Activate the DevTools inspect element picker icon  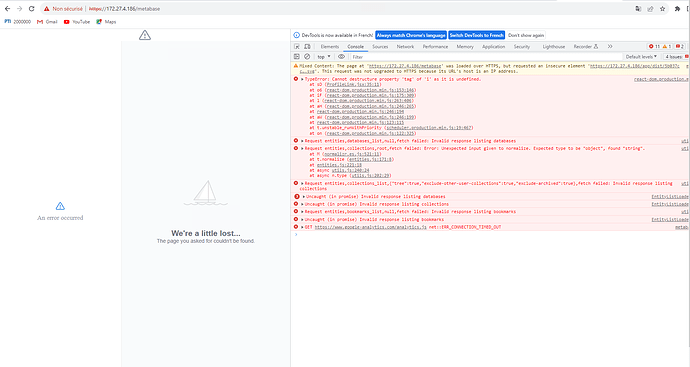[297, 47]
